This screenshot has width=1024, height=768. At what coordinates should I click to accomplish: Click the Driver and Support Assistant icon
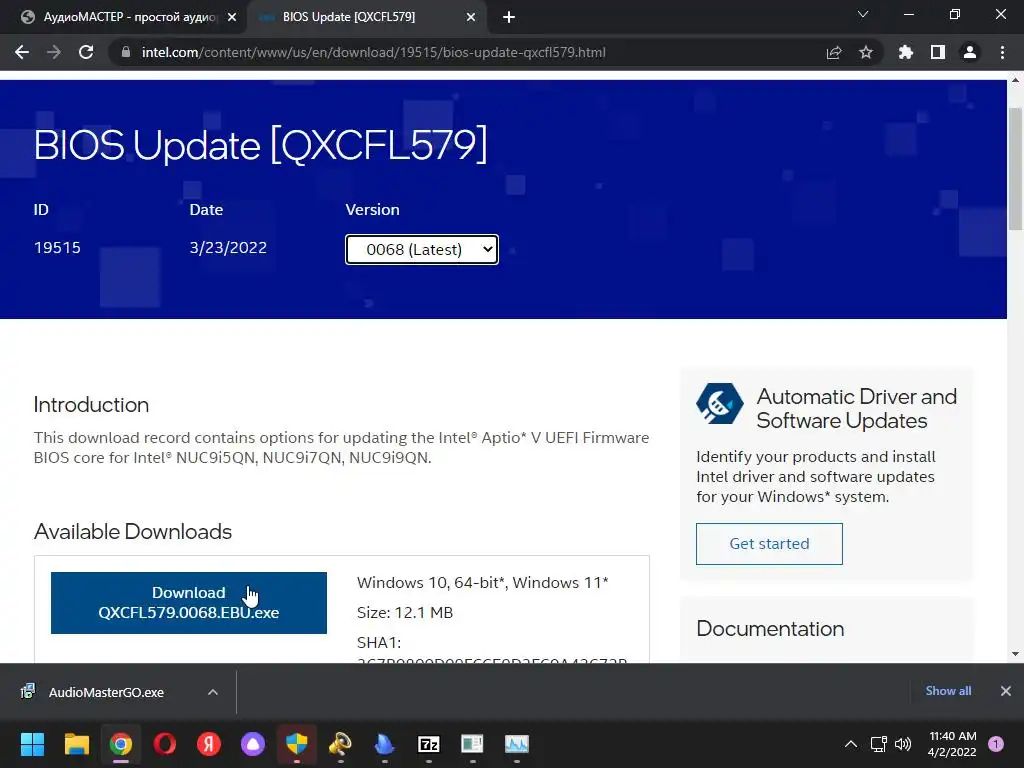pos(720,404)
